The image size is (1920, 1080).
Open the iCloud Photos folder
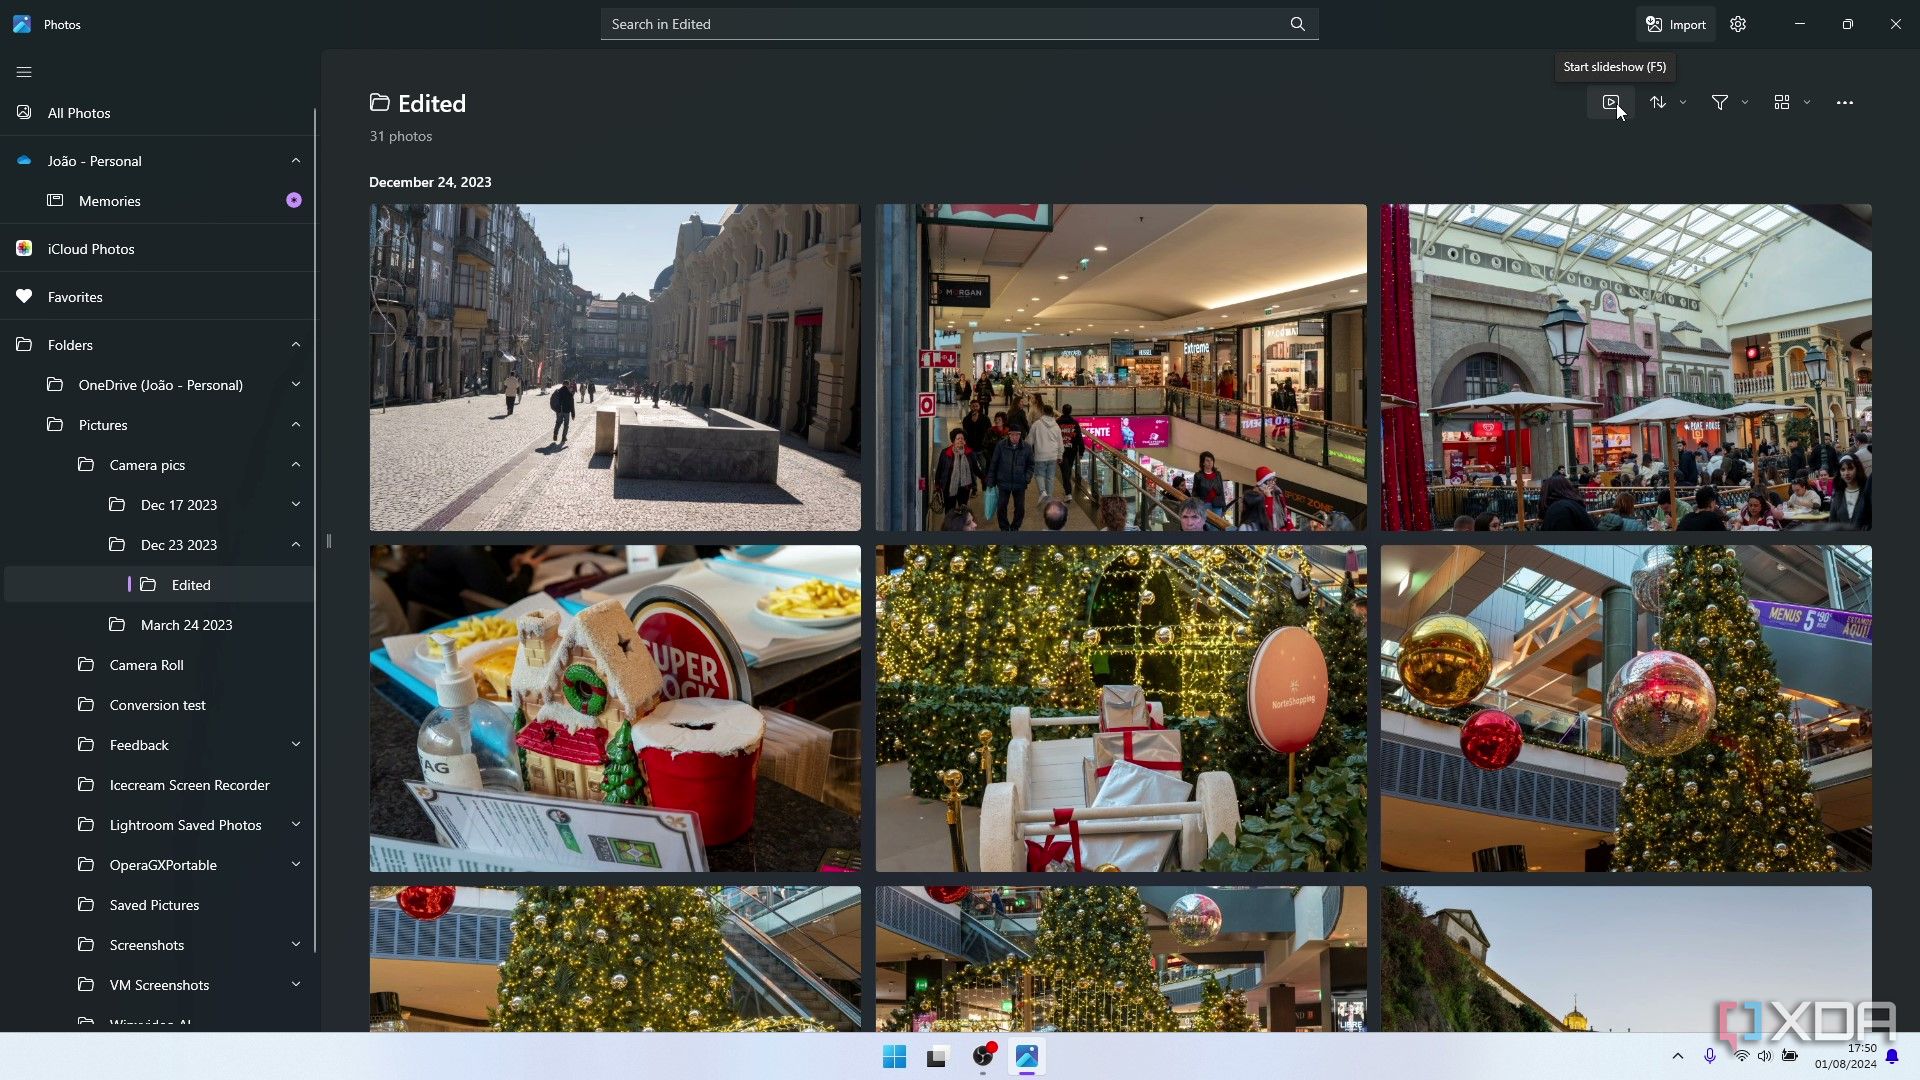click(x=91, y=248)
